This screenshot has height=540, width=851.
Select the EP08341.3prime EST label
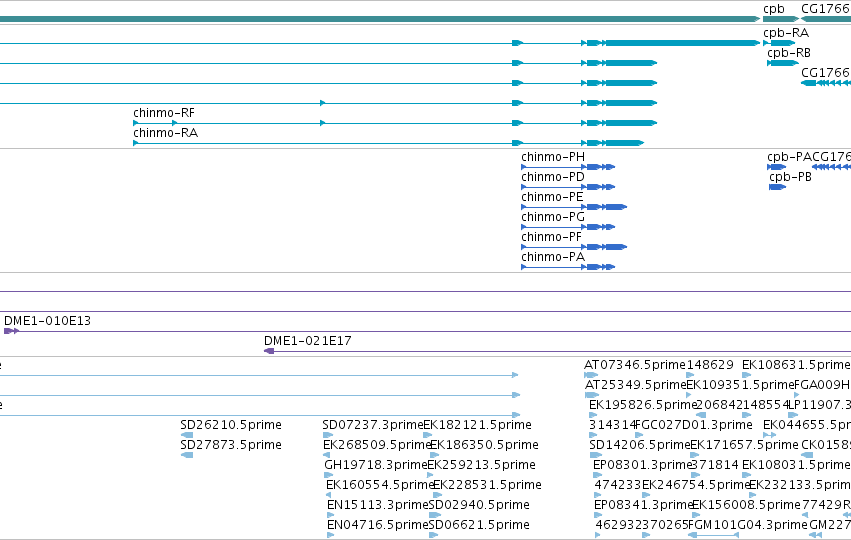click(x=643, y=505)
